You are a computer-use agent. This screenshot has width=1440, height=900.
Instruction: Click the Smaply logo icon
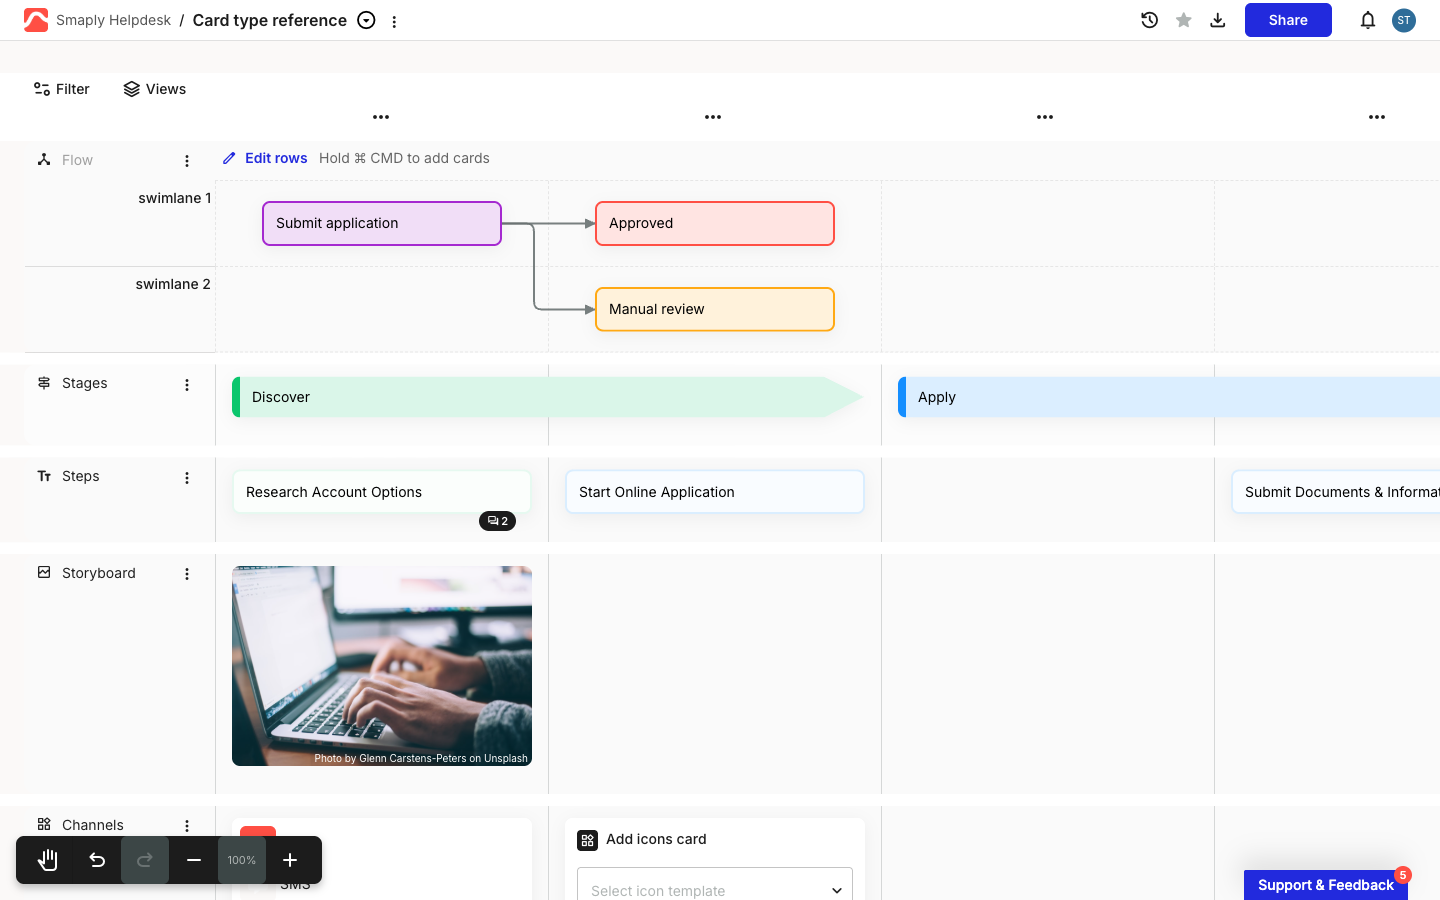[x=36, y=20]
